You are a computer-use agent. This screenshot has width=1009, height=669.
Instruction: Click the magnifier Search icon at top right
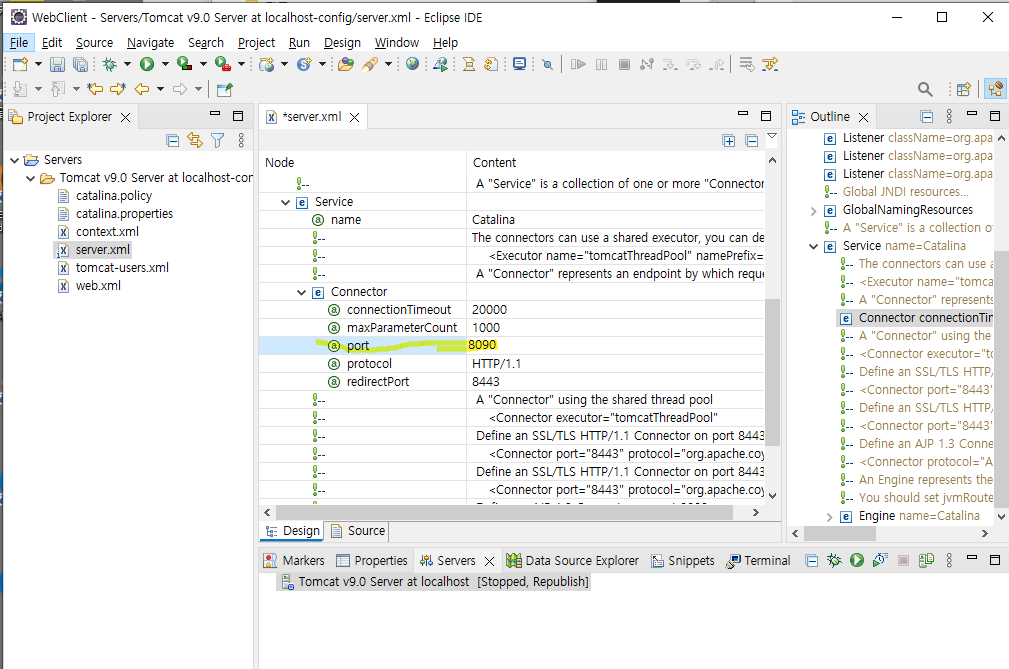(x=925, y=89)
